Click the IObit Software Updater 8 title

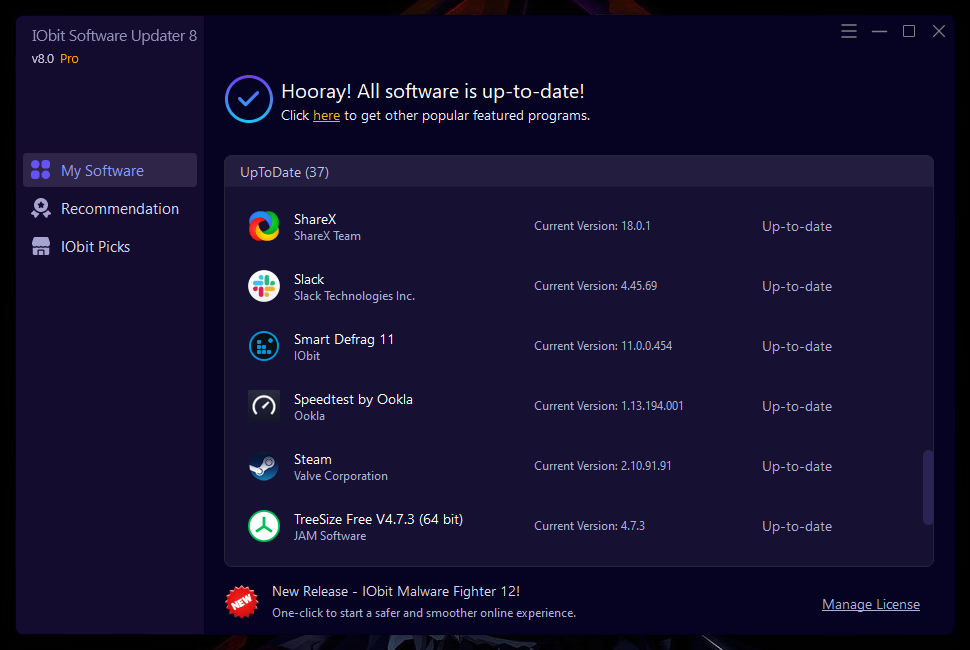click(x=114, y=36)
